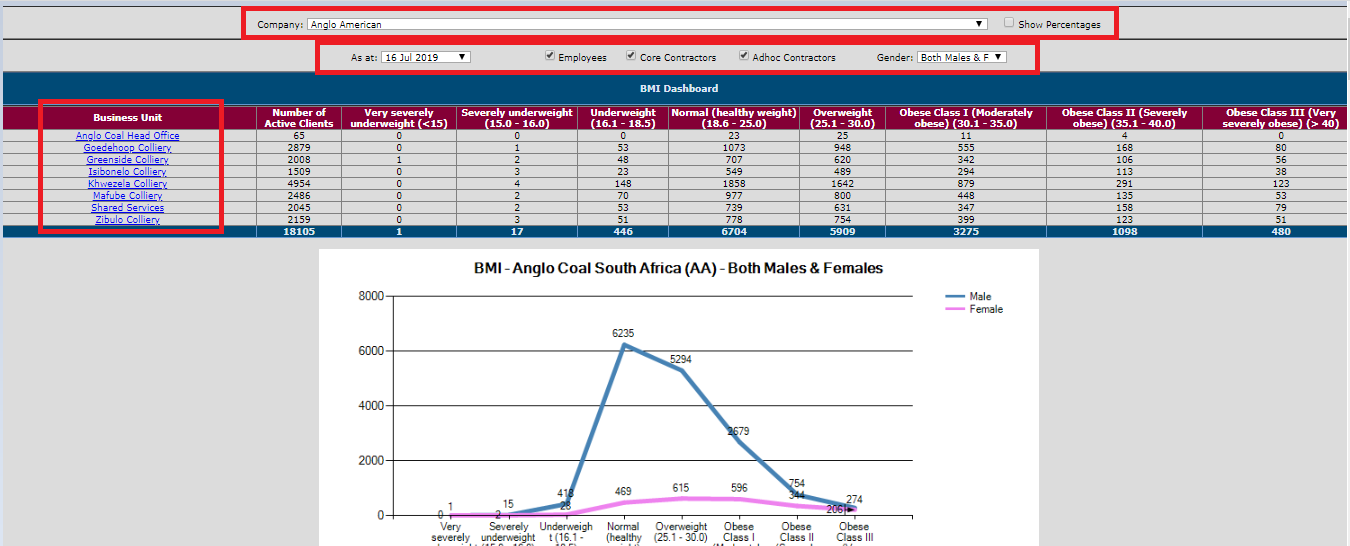
Task: Click the female data point labeled 615
Action: pos(681,498)
